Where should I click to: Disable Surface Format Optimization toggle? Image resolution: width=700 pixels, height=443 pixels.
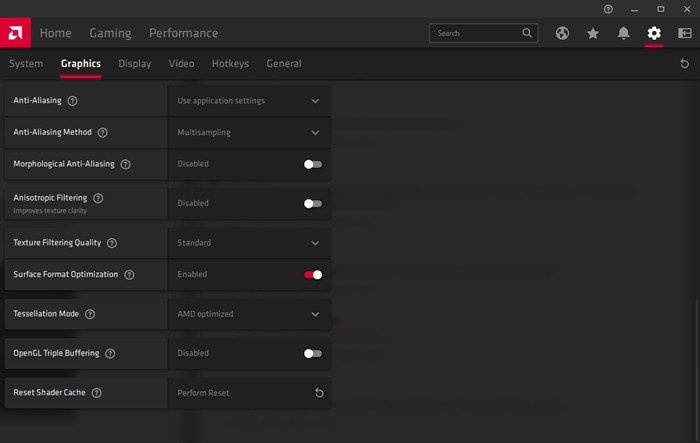(312, 275)
